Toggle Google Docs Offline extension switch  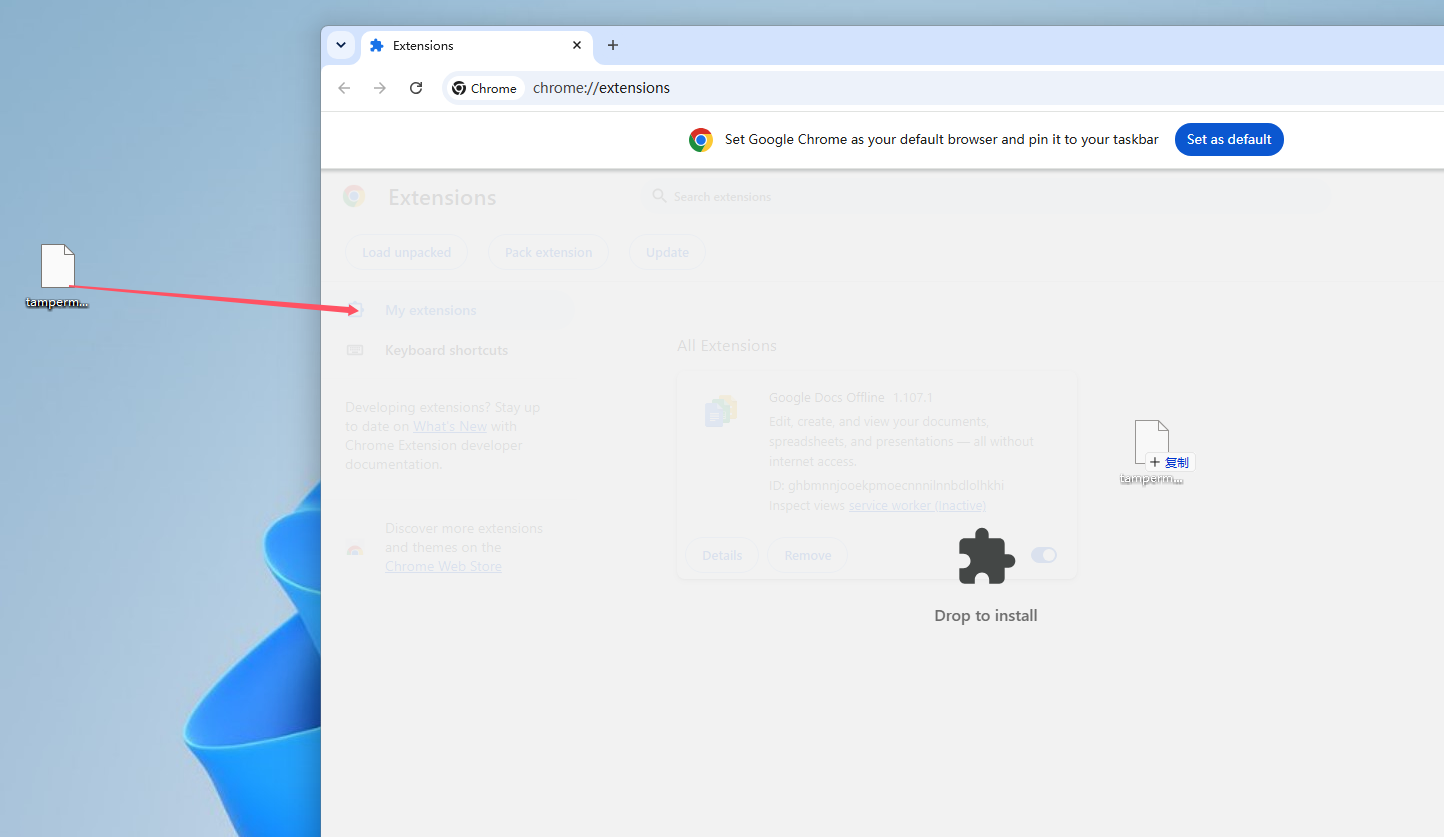1044,555
